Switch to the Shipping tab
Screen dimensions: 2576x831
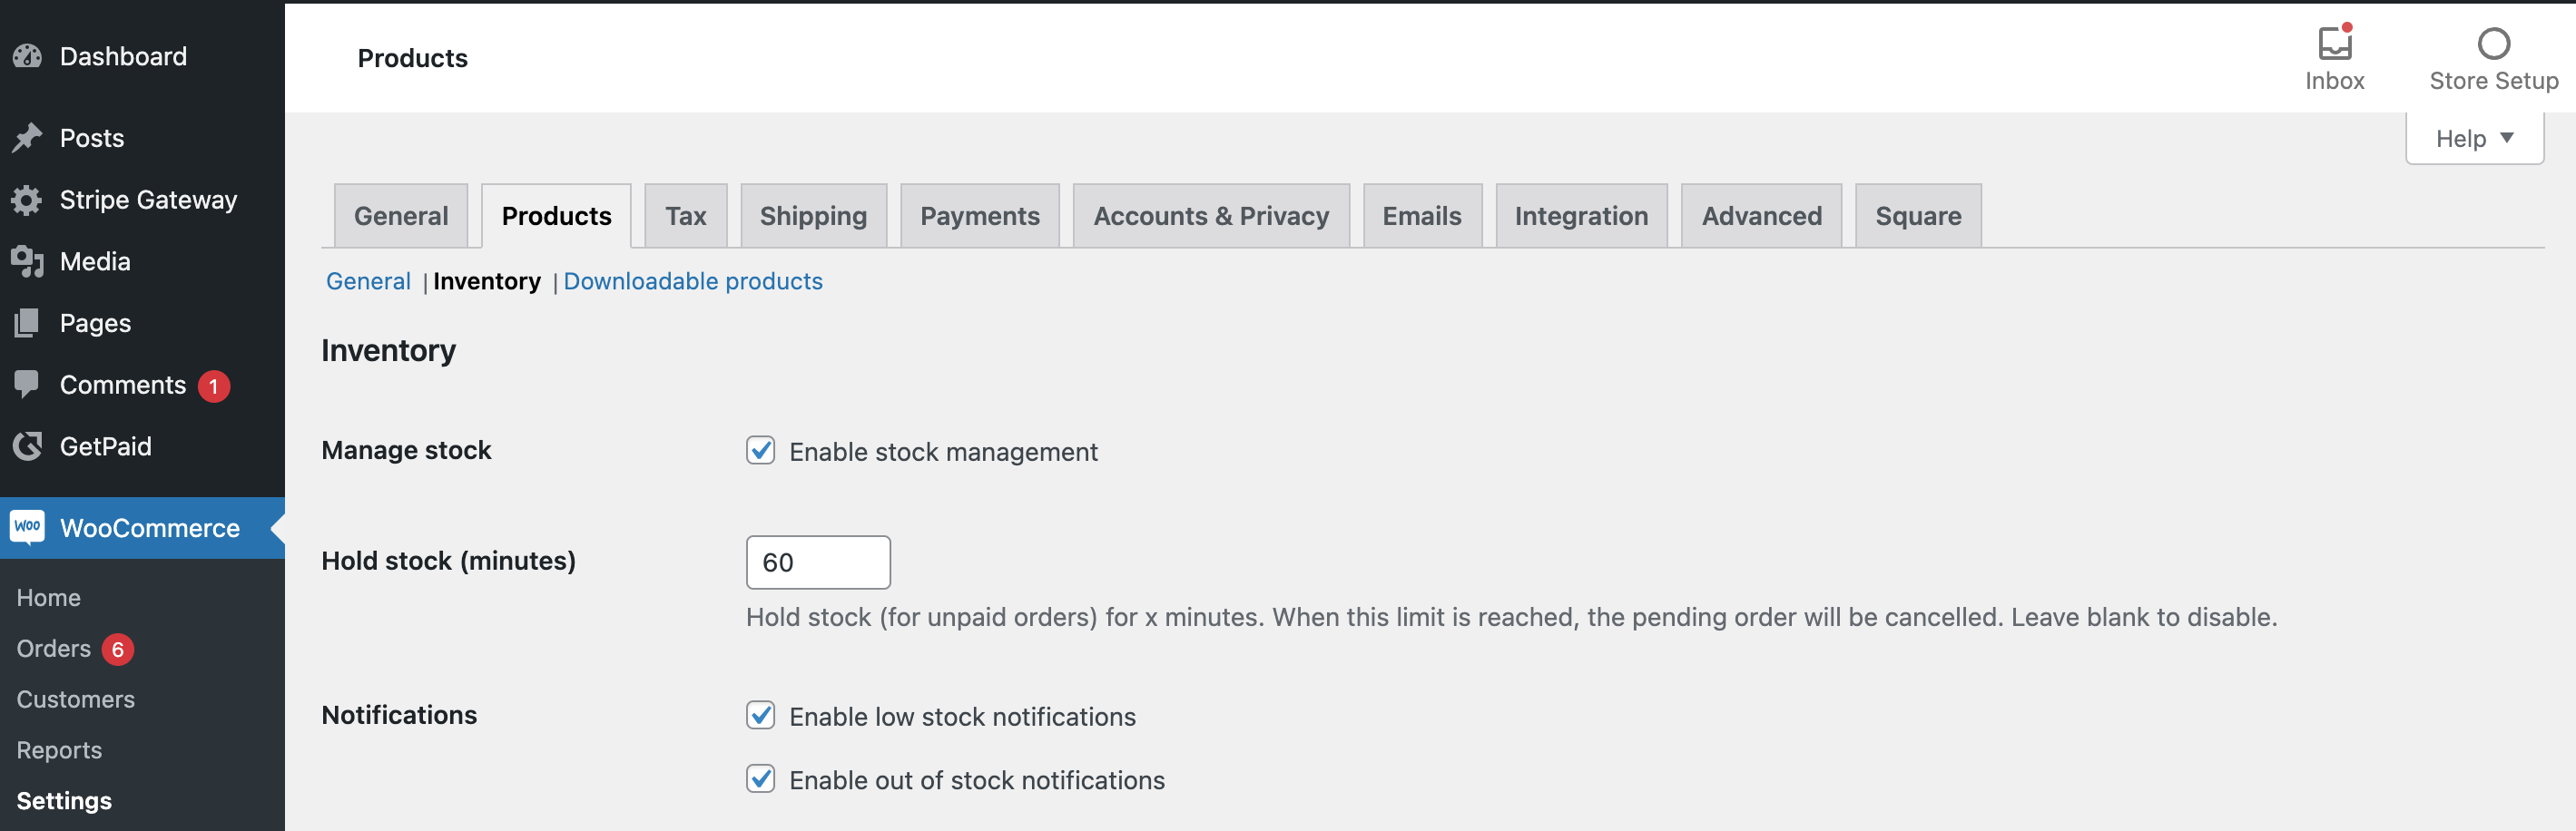[x=813, y=215]
